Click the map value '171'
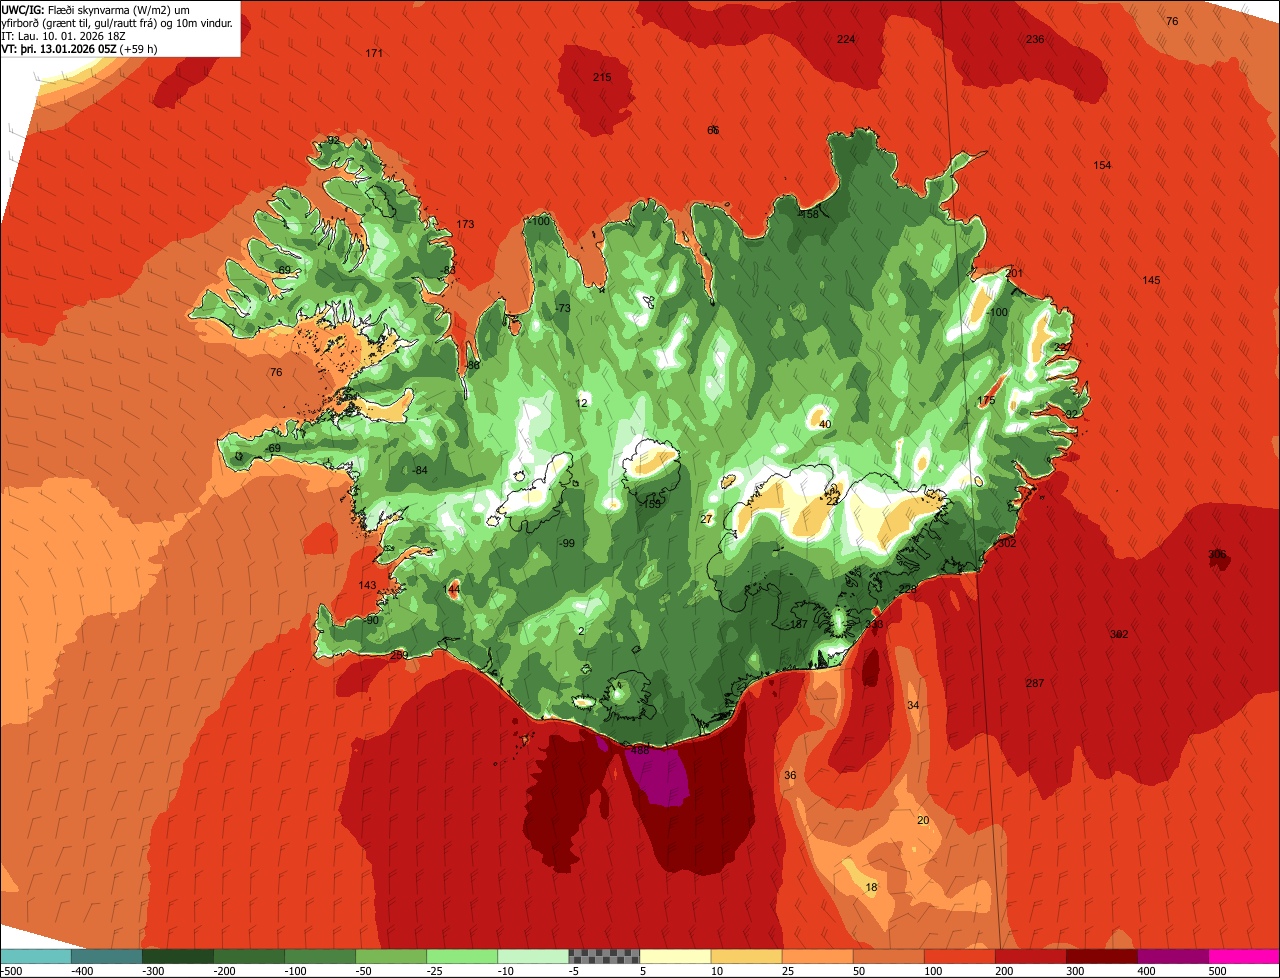 [x=374, y=53]
